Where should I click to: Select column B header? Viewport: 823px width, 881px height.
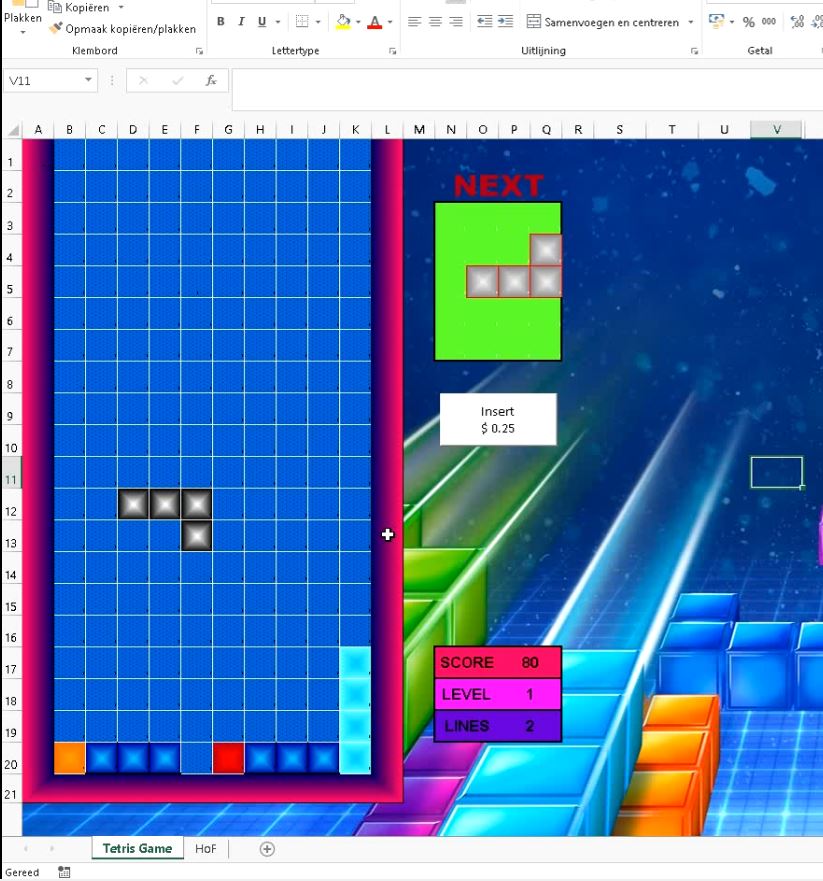click(69, 130)
